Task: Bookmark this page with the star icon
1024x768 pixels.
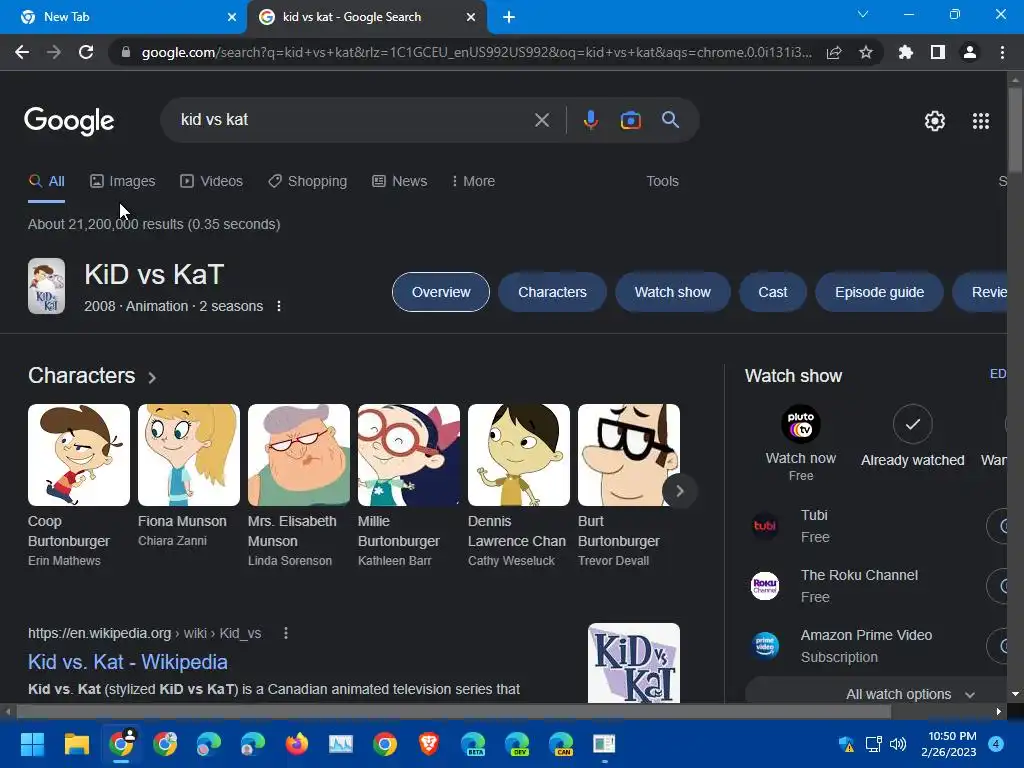Action: click(866, 52)
